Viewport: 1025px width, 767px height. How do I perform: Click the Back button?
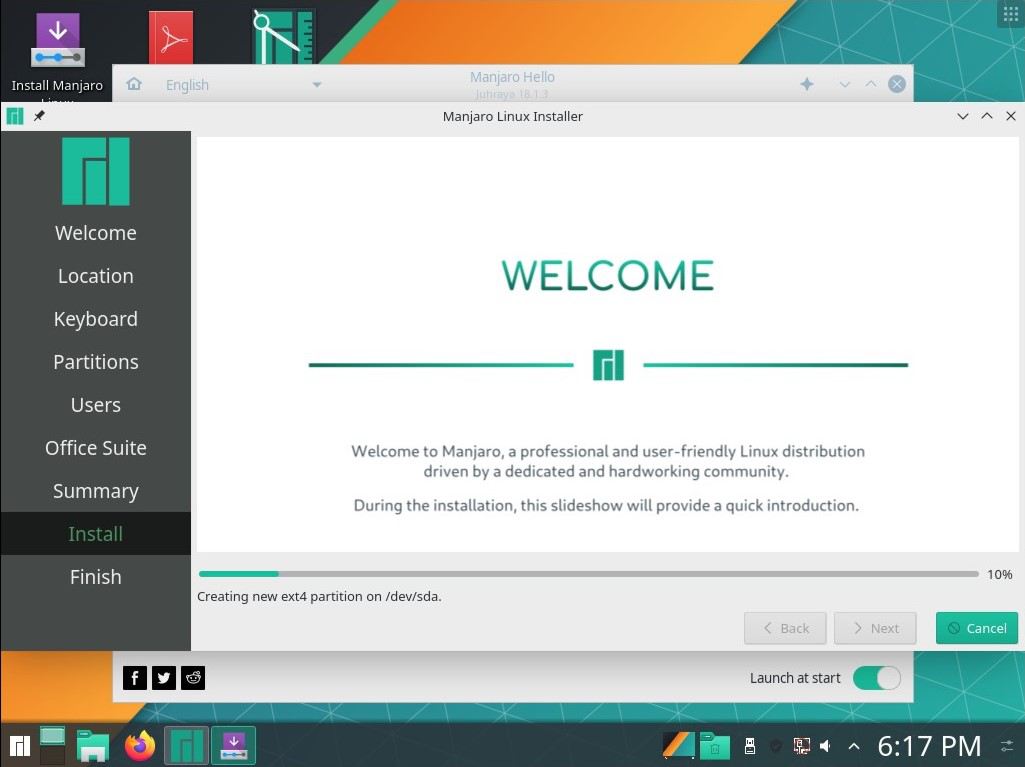[785, 628]
